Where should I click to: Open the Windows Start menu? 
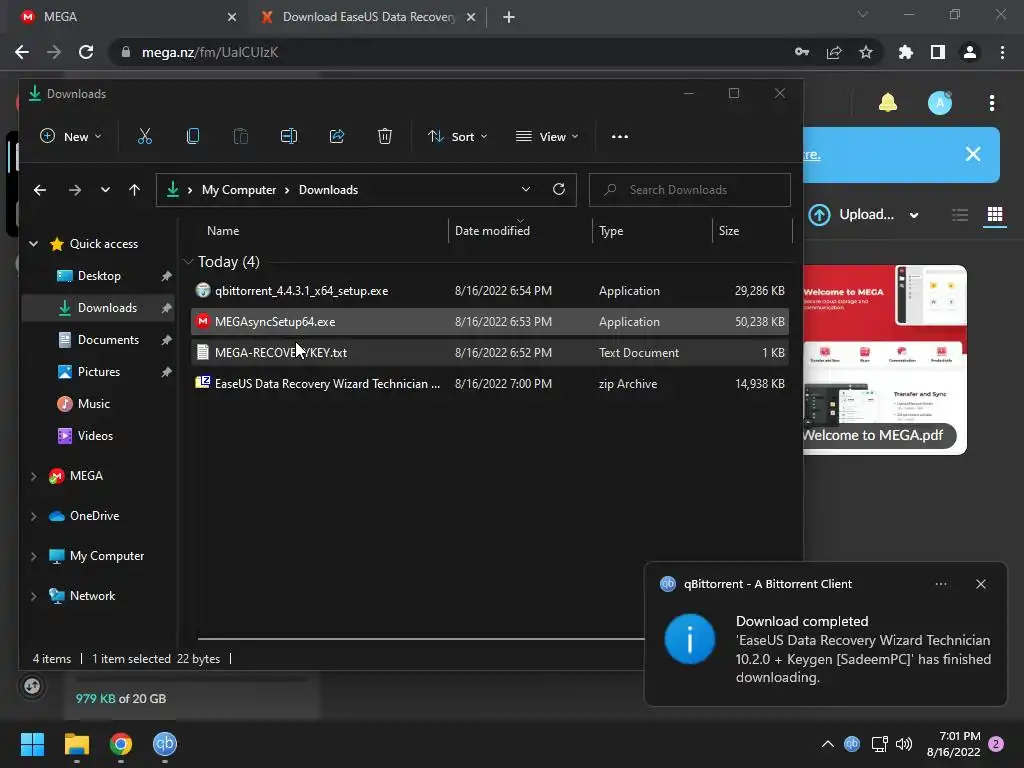32,744
